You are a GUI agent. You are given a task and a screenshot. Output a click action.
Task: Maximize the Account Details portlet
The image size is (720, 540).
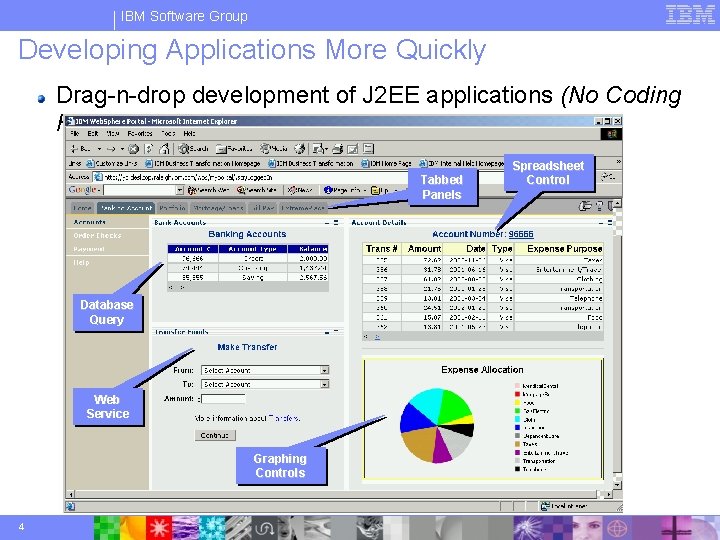coord(610,223)
